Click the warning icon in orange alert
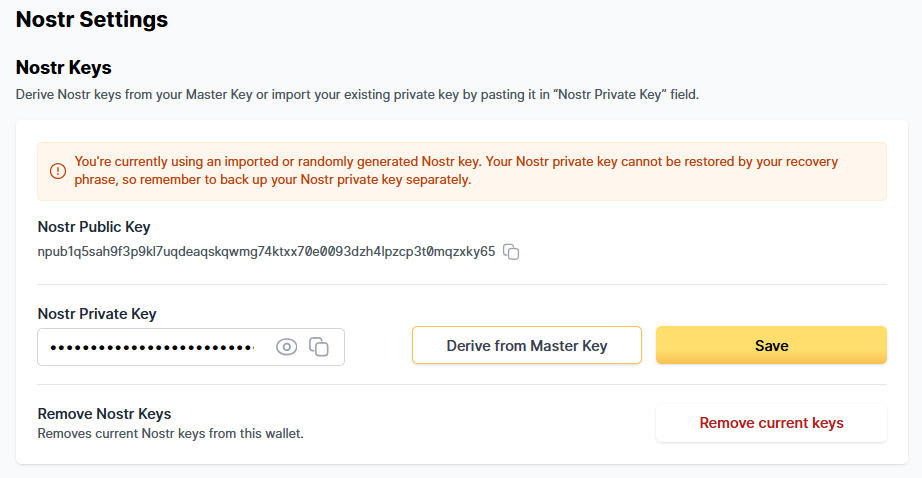 [x=57, y=171]
